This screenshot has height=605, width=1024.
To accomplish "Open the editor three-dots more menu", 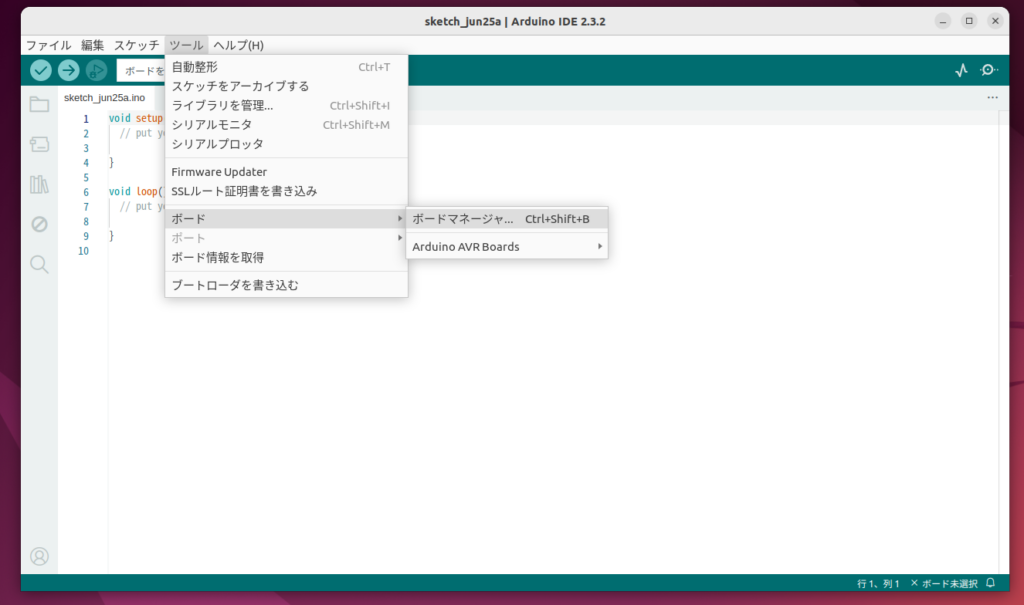I will (993, 97).
